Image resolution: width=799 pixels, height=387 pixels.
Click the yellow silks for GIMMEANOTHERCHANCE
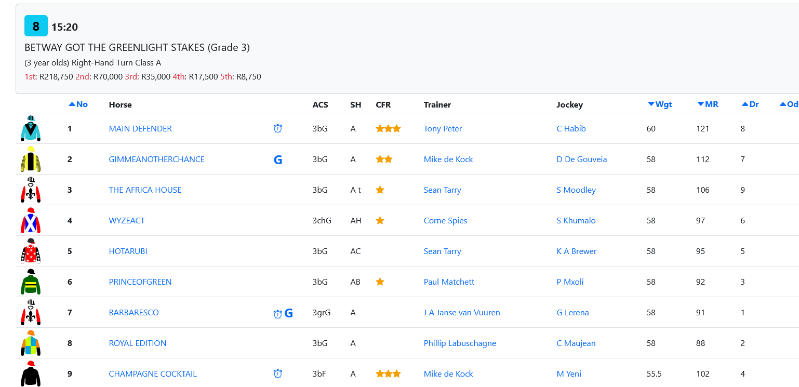[31, 159]
